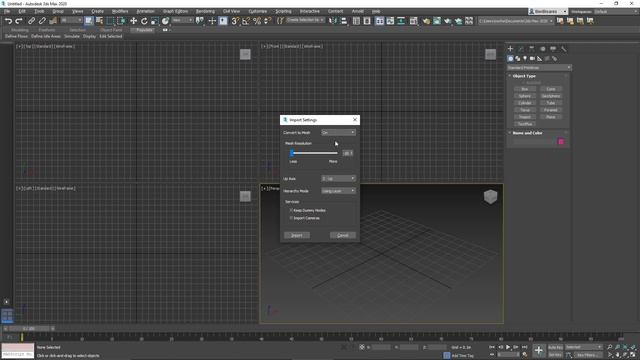Open the Convert to Mesh dropdown
The image size is (640, 360).
point(338,133)
